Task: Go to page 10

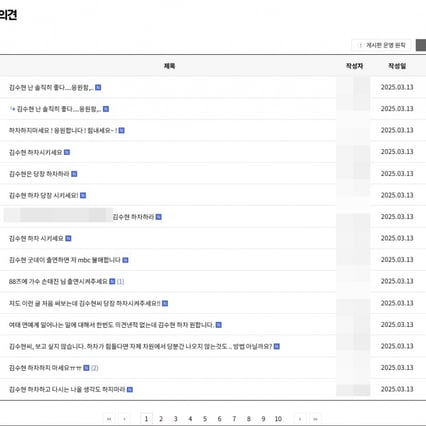Action: [278, 419]
